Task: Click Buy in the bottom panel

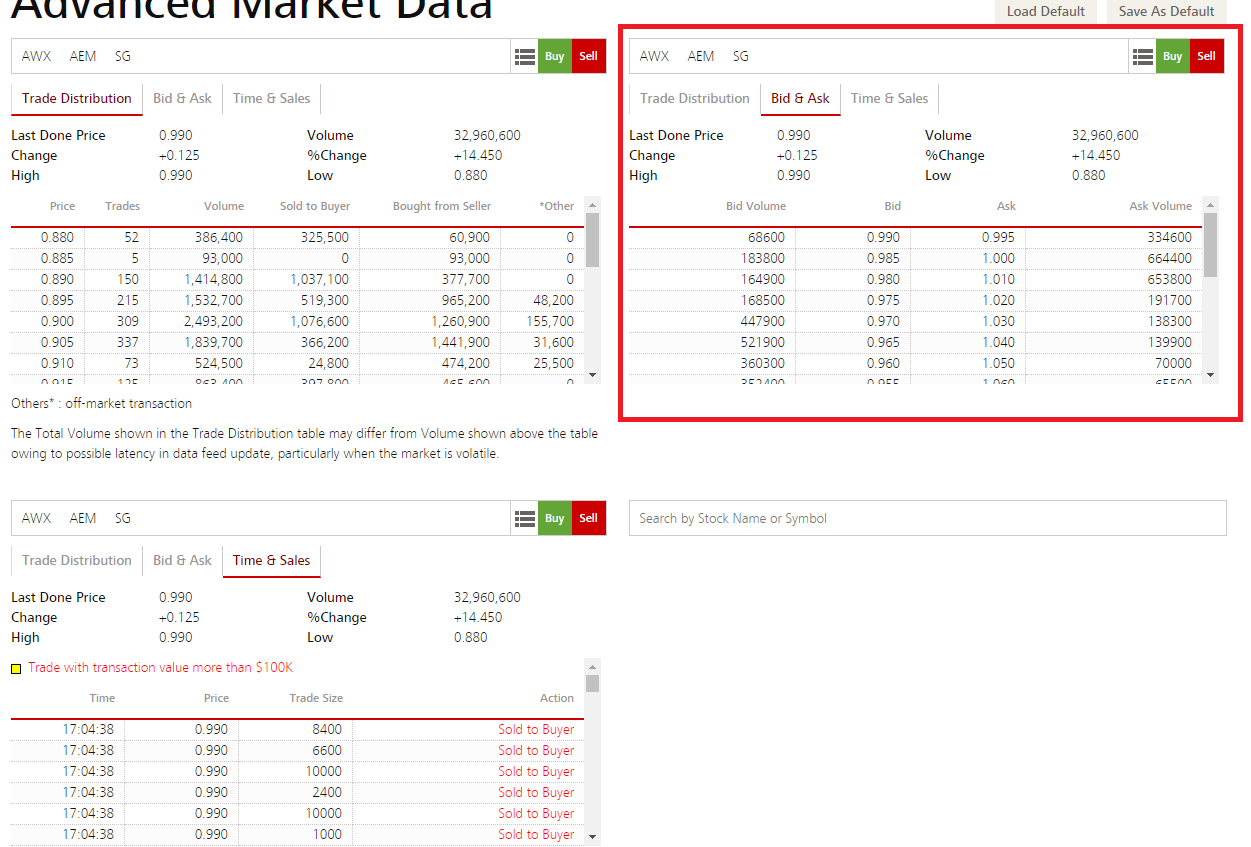Action: coord(554,518)
